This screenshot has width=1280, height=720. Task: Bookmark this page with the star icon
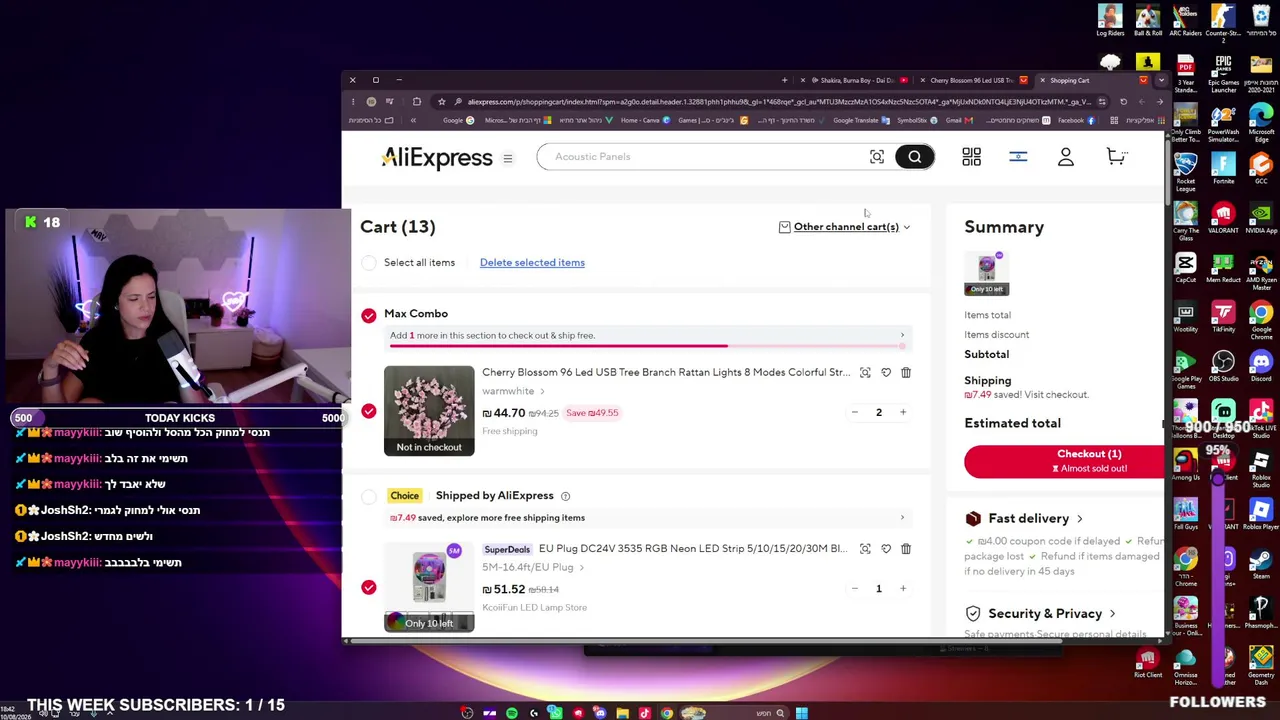pyautogui.click(x=441, y=101)
